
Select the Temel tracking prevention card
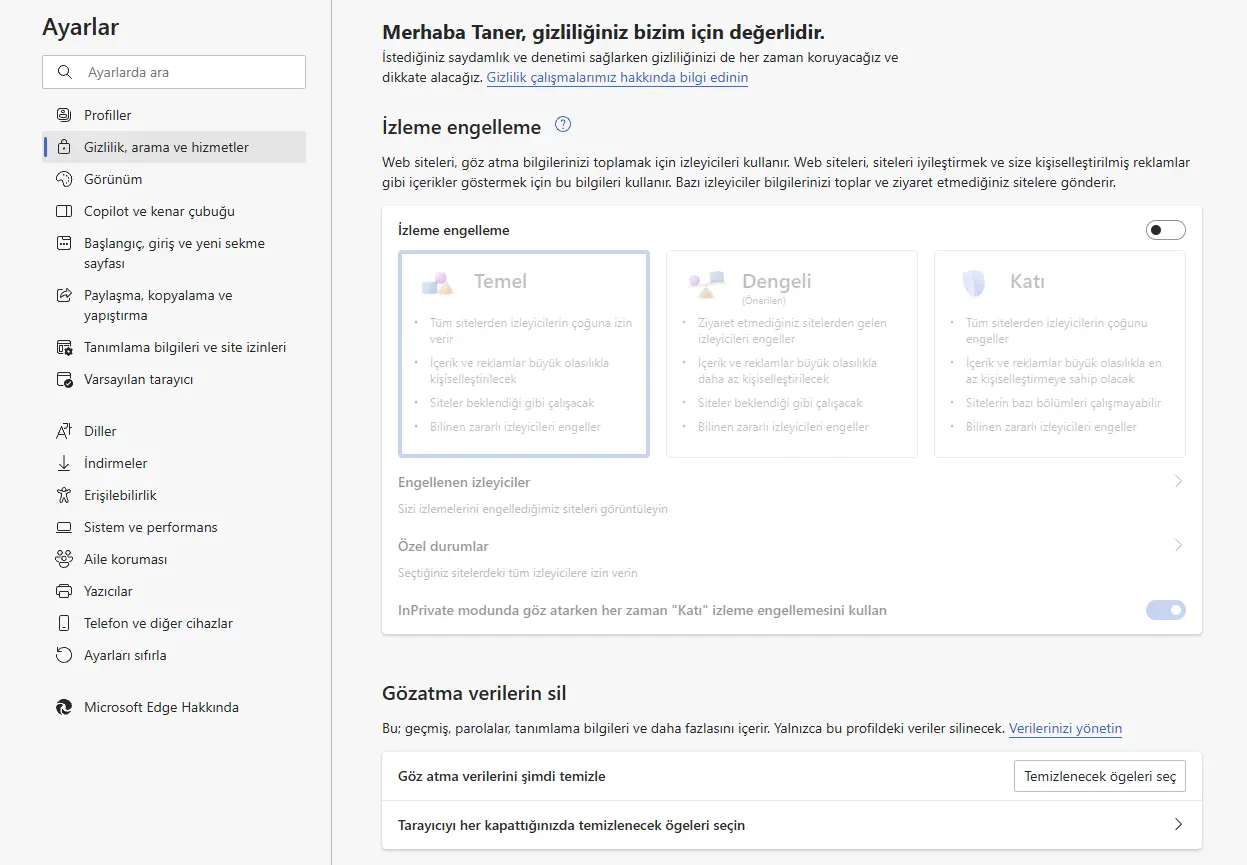[524, 354]
